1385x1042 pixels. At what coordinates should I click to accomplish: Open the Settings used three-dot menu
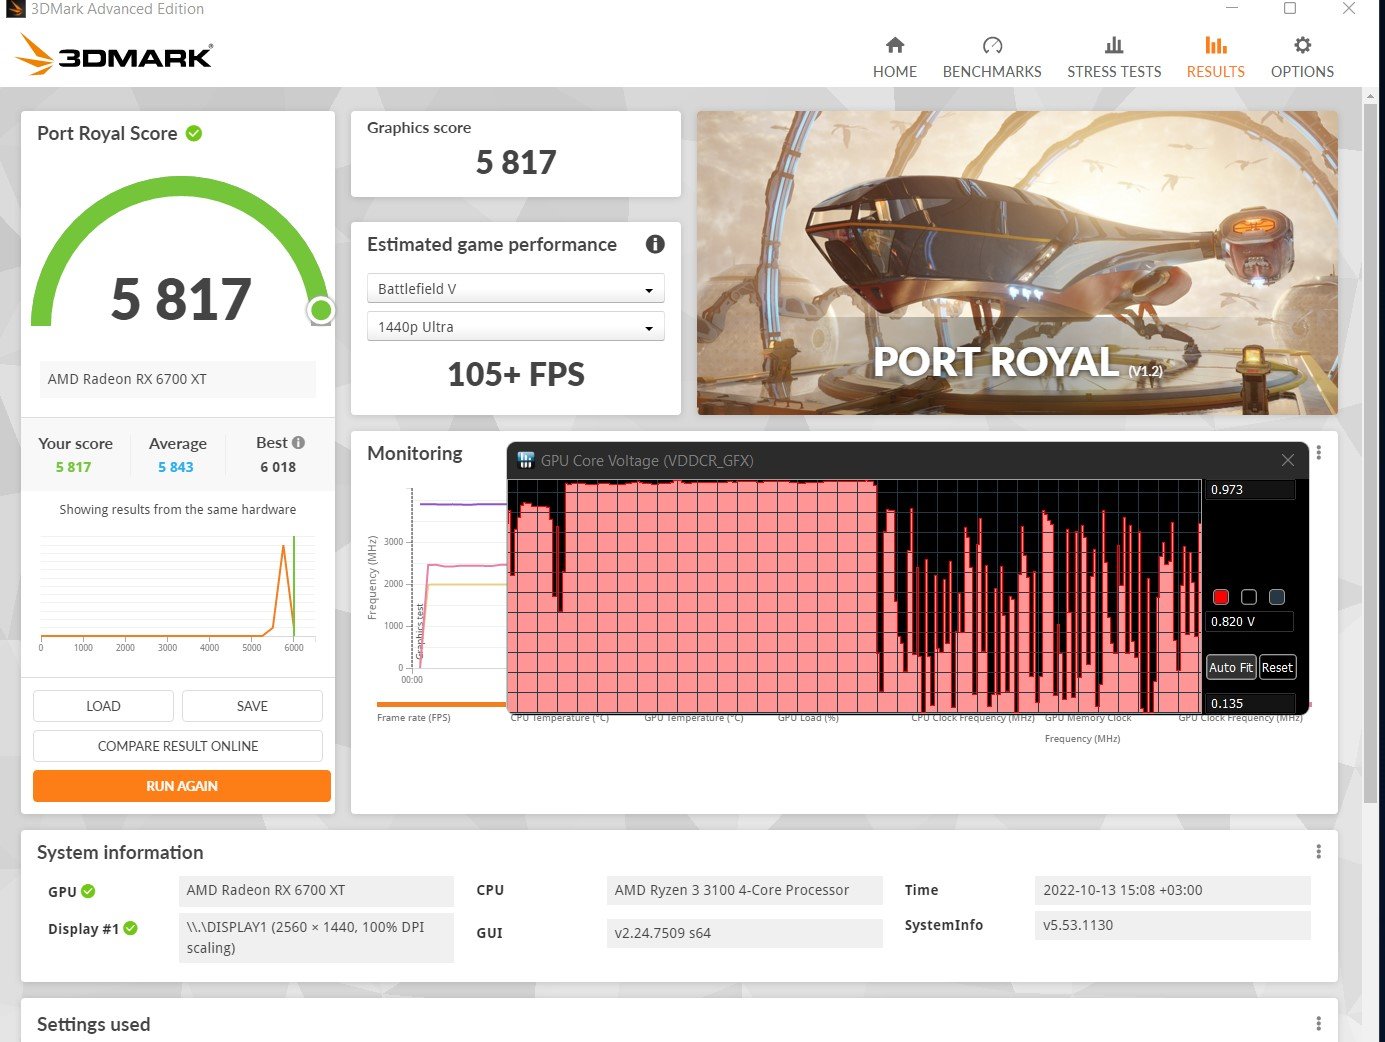pyautogui.click(x=1318, y=1024)
